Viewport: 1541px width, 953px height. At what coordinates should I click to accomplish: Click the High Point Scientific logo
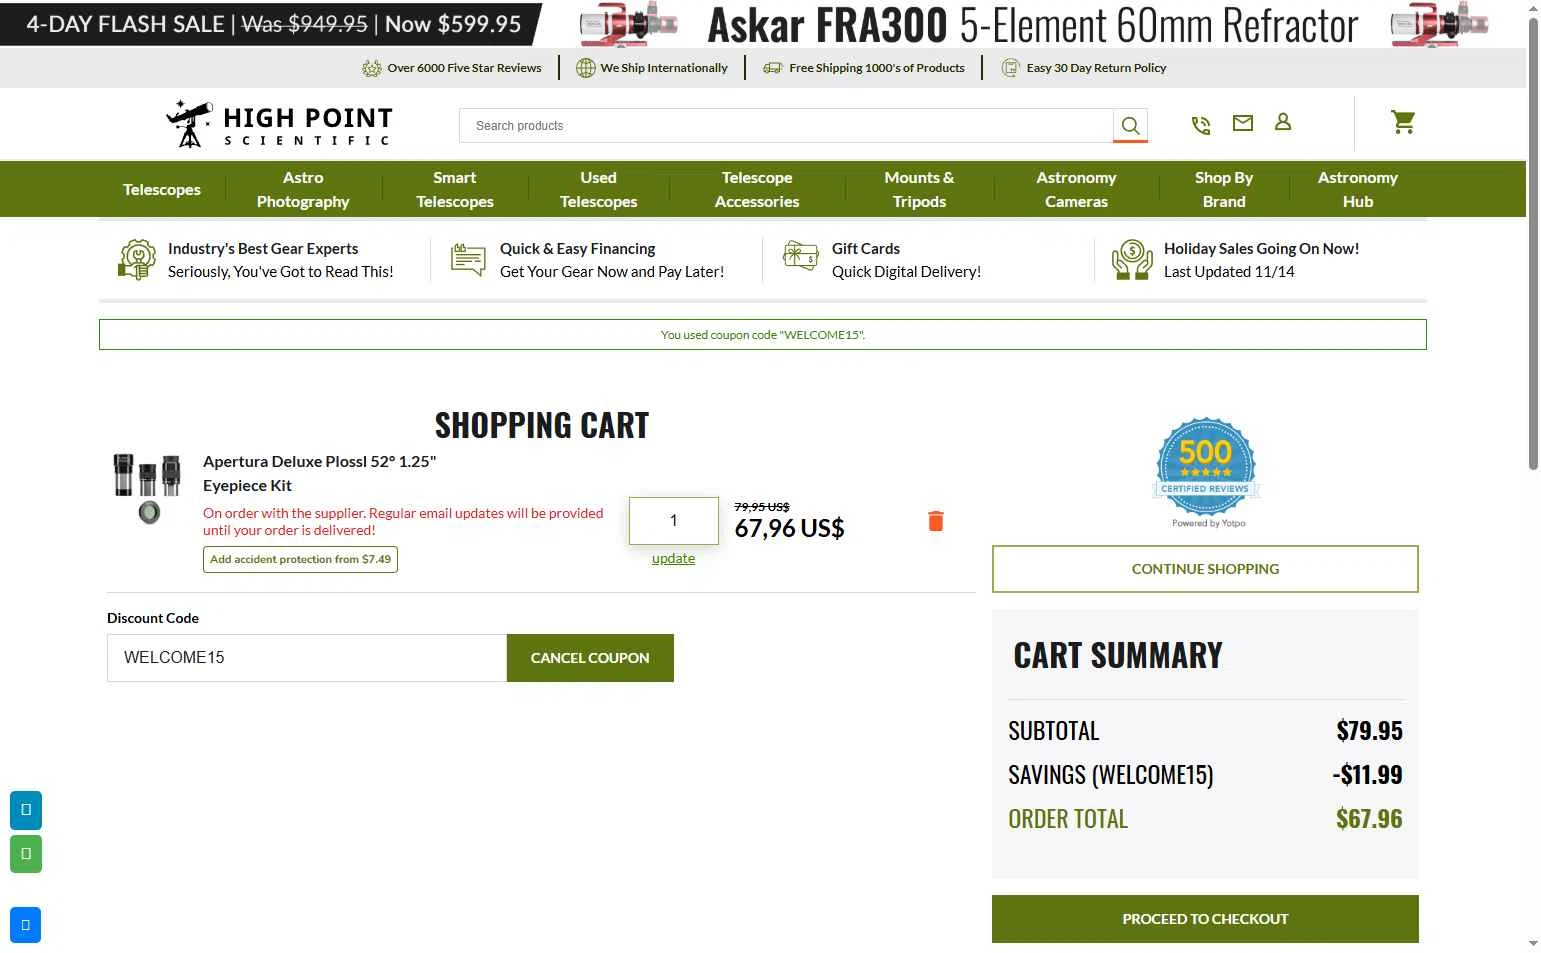click(279, 125)
